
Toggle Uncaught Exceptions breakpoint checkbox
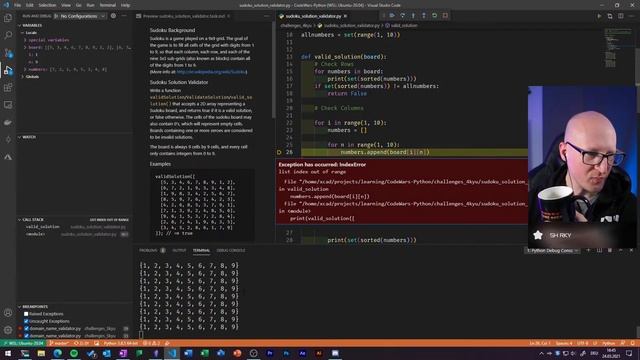26,321
